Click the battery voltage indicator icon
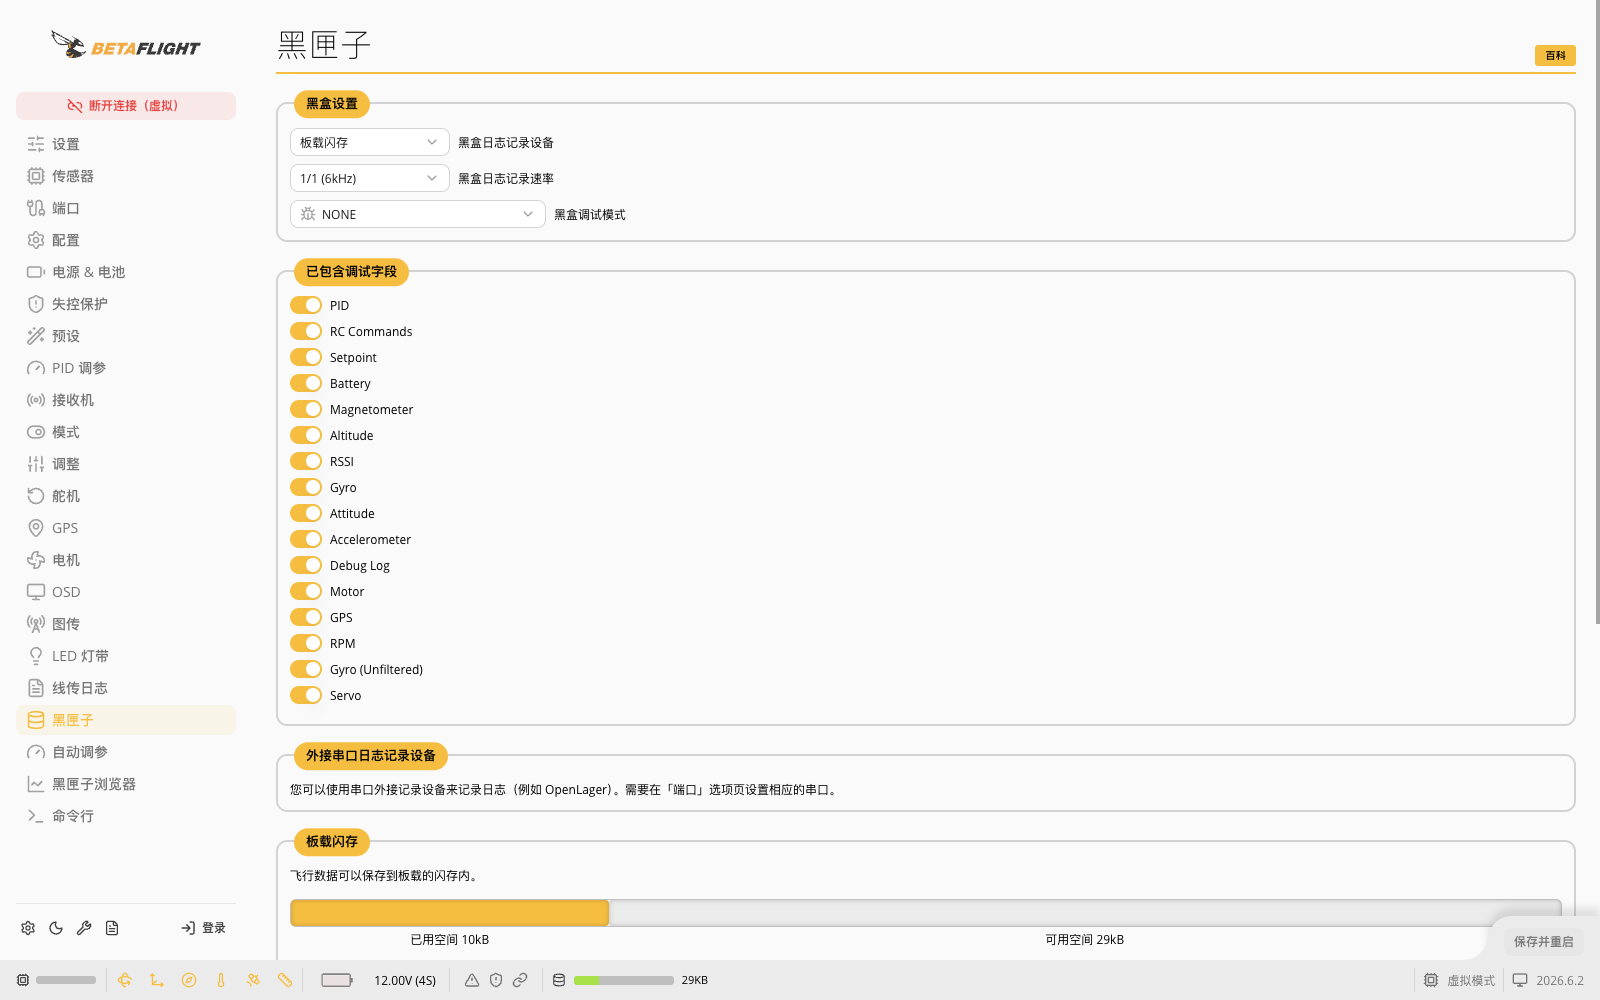 click(337, 980)
